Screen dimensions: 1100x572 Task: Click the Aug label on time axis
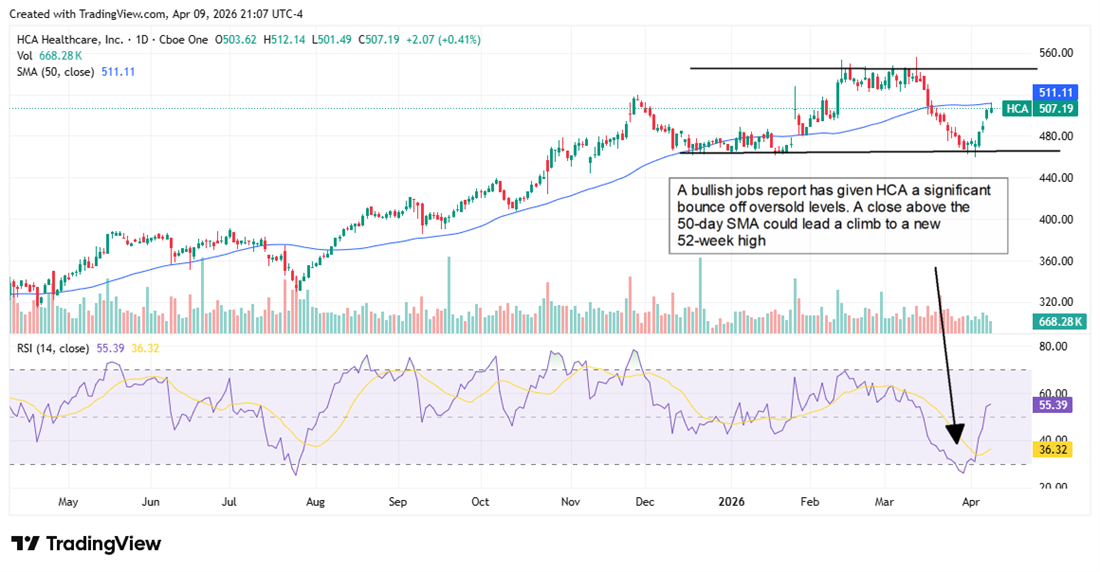point(316,502)
